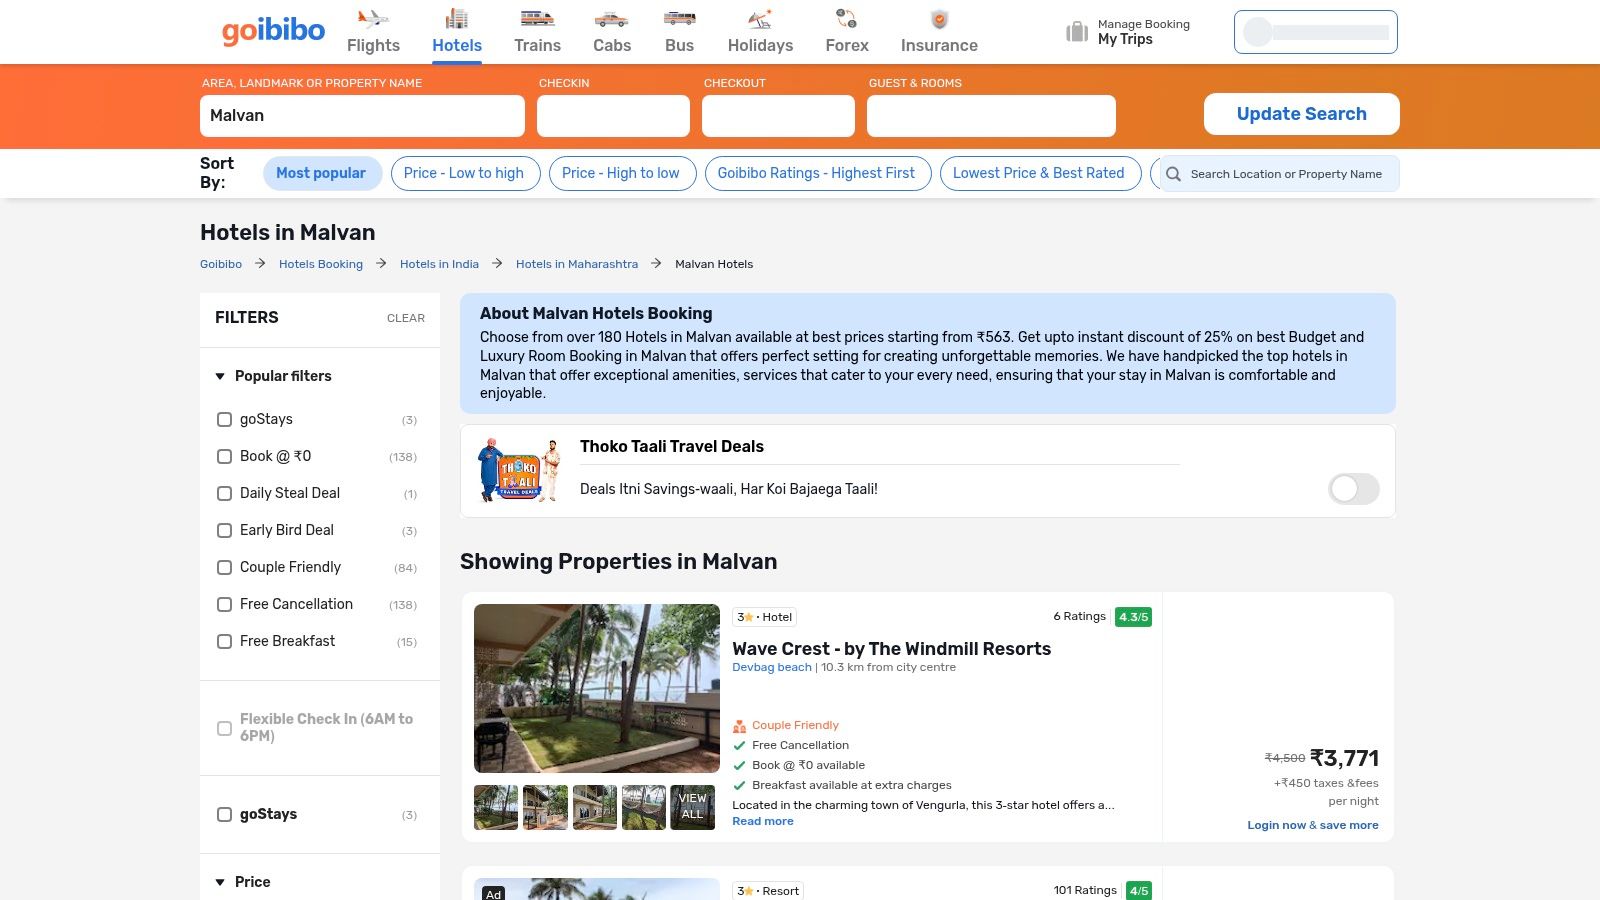Open the Flights airplane icon
This screenshot has width=1600, height=900.
pos(373,19)
